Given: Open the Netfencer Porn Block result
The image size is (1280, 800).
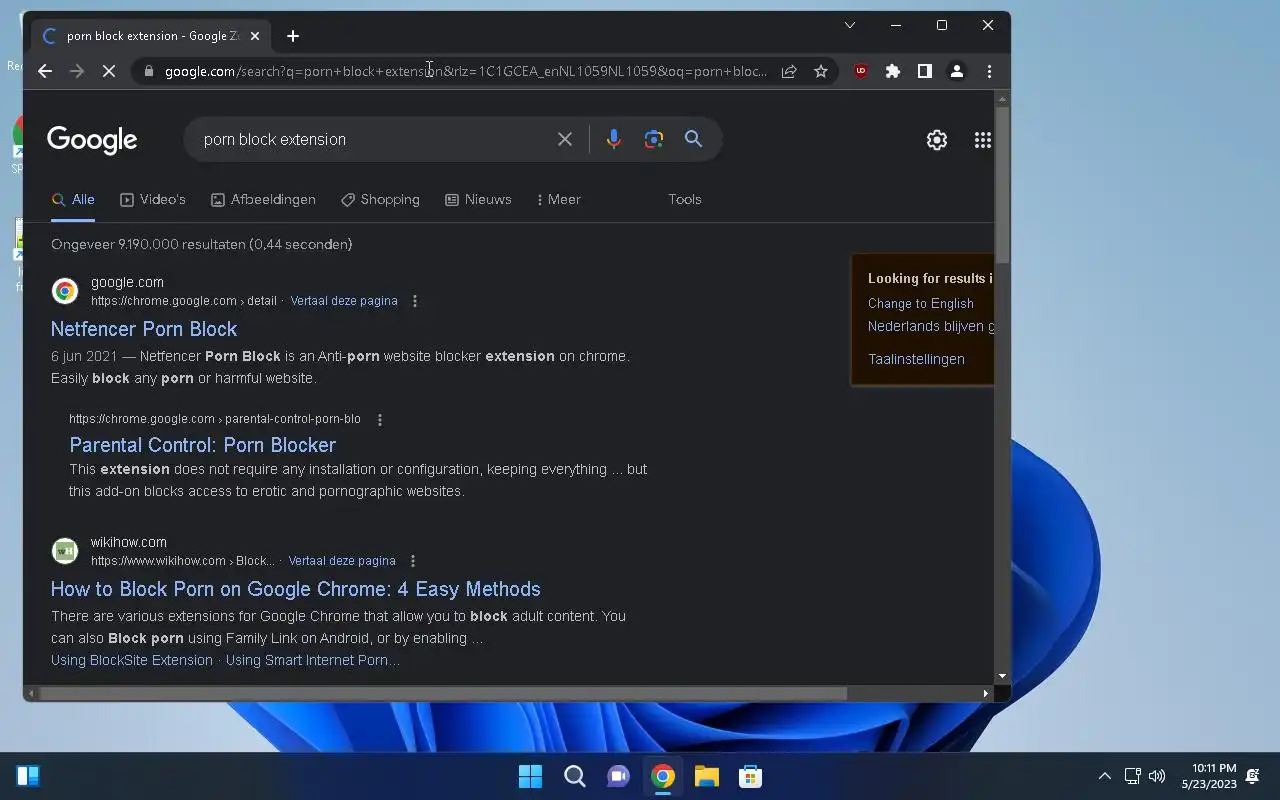Looking at the screenshot, I should 144,329.
